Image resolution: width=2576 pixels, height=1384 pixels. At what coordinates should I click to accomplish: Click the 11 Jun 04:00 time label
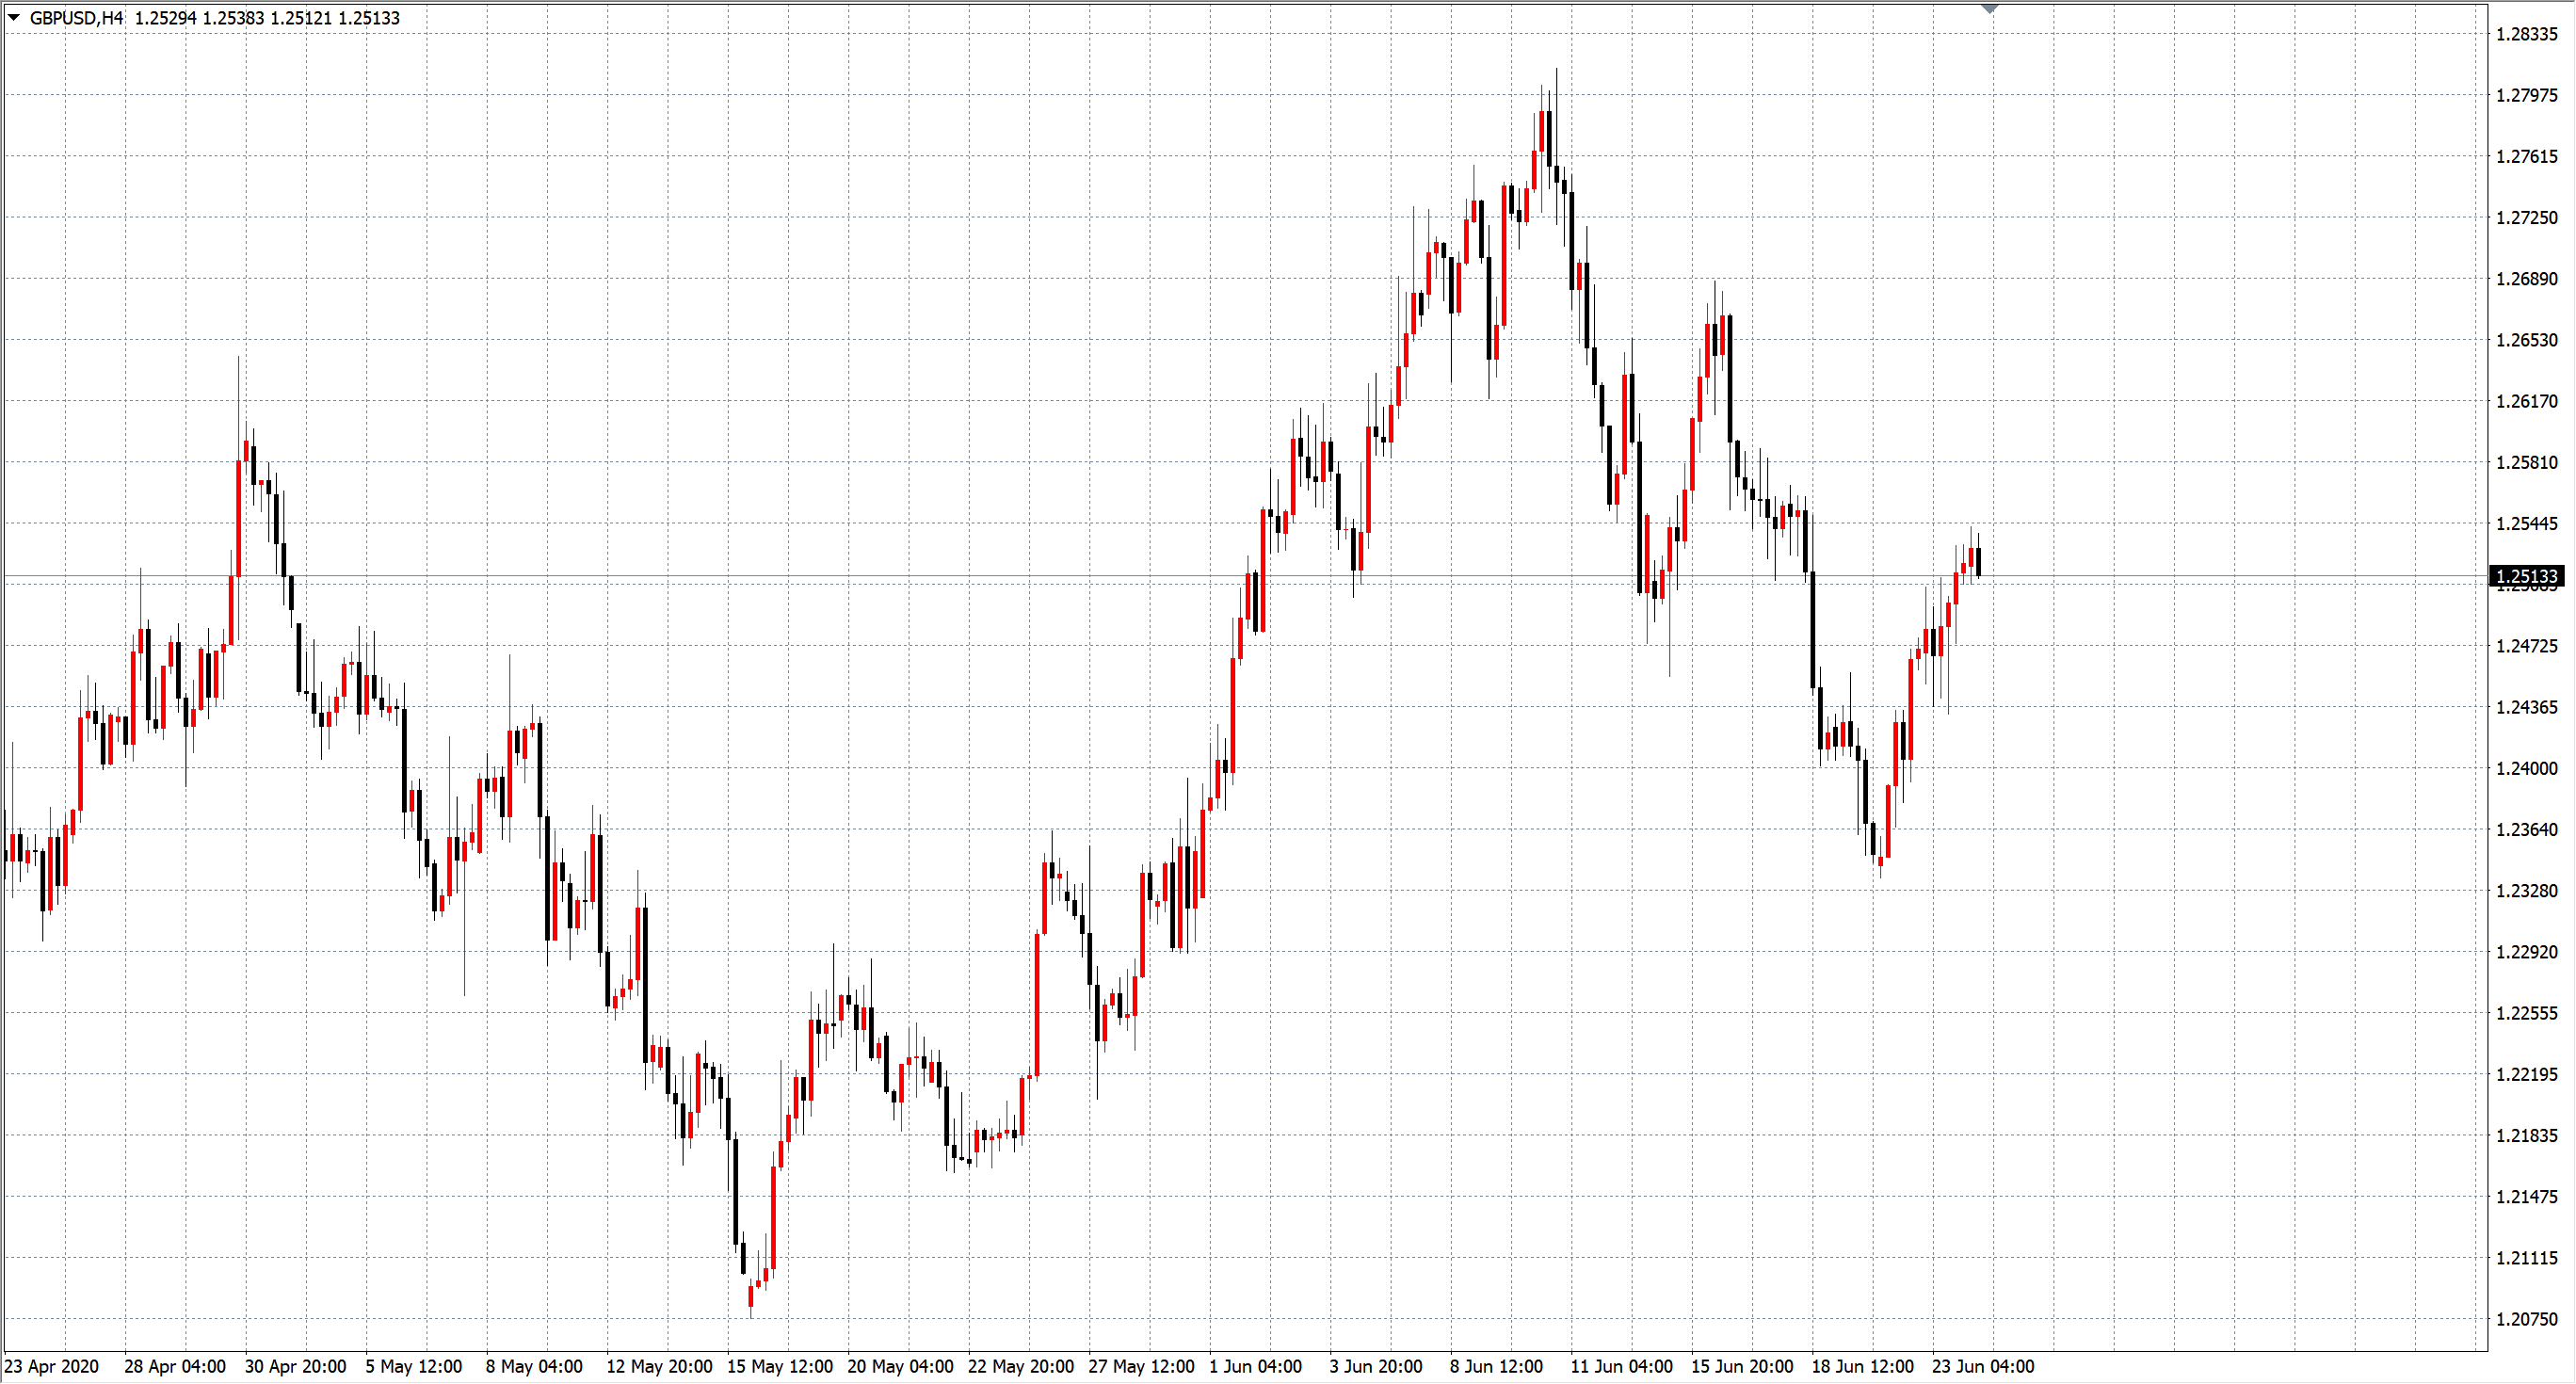click(x=1622, y=1366)
